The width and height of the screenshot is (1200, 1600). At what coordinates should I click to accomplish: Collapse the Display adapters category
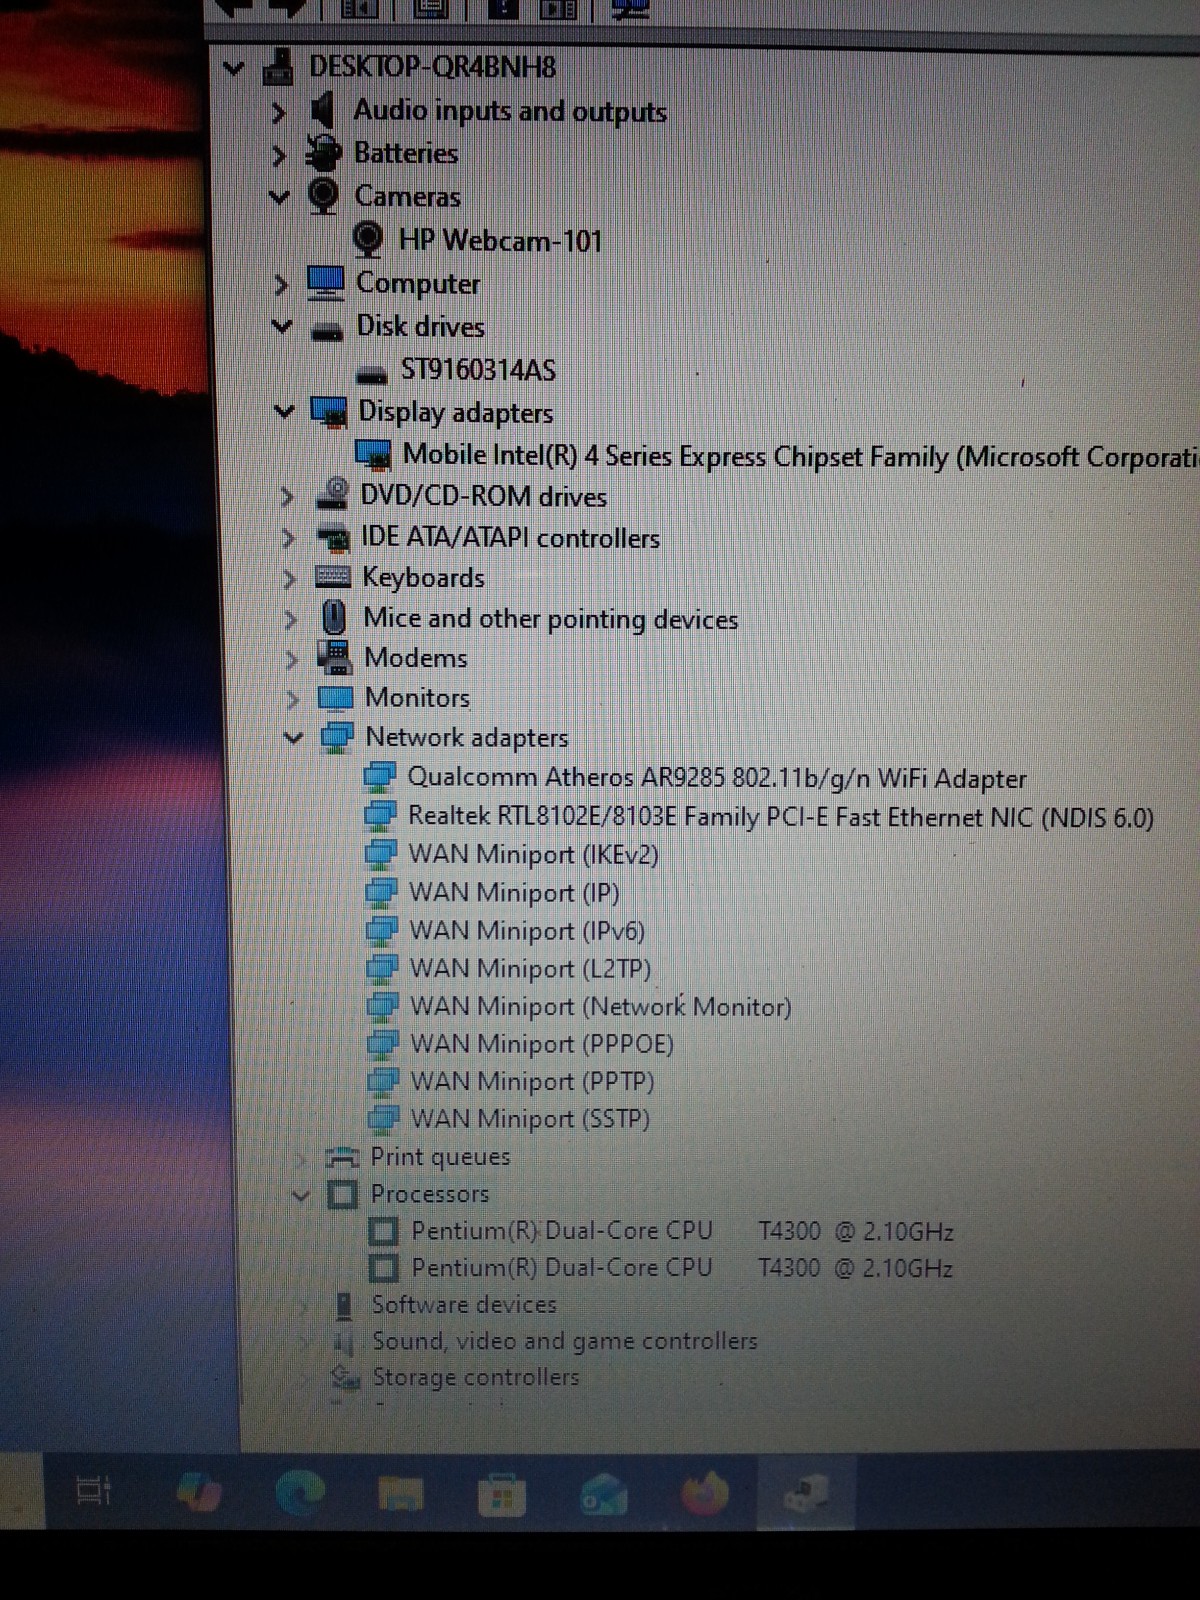[x=285, y=411]
